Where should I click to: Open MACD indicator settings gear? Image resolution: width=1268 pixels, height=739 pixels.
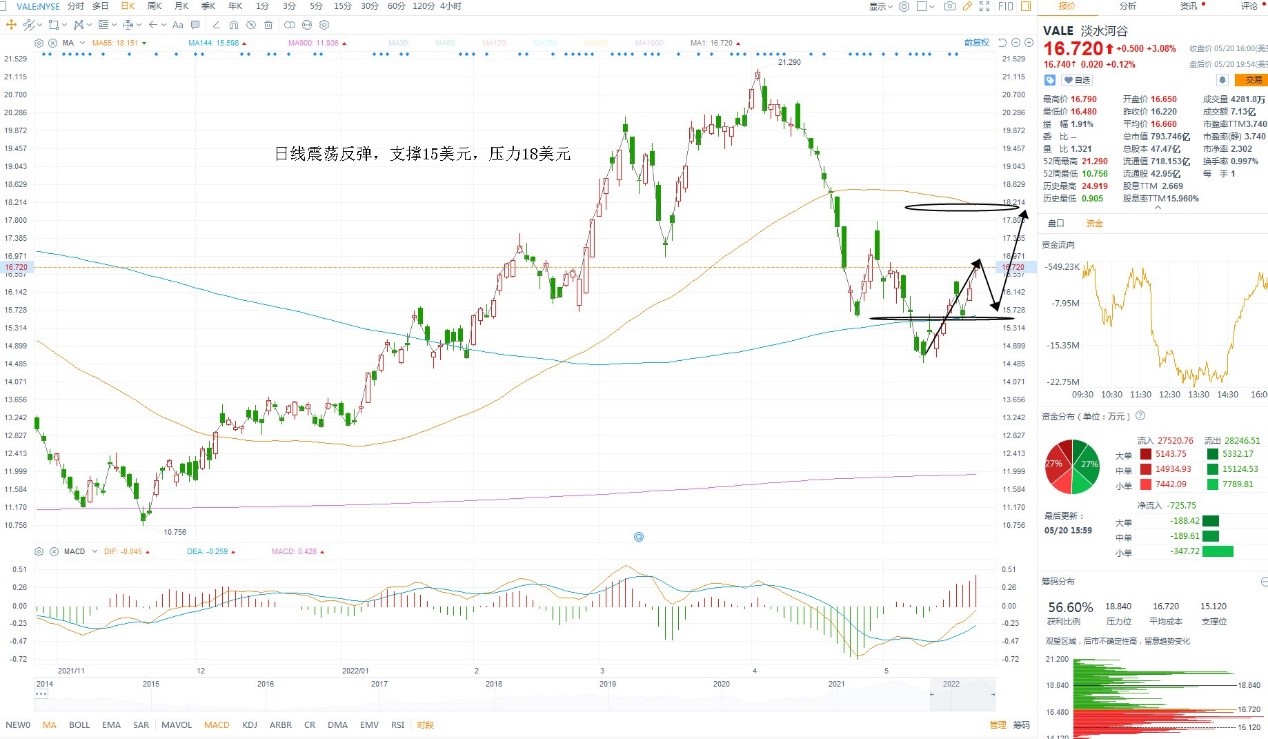[x=38, y=551]
